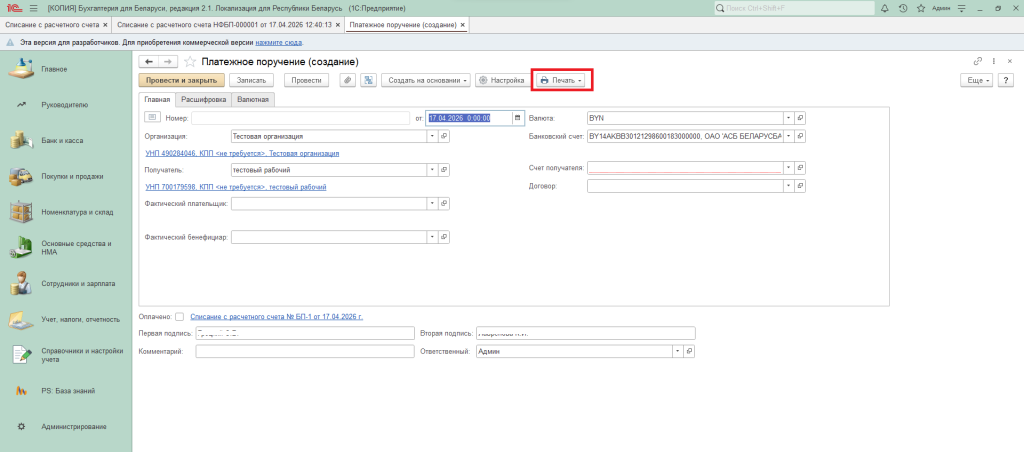Screen dimensions: 1024x452
Task: Switch to the Расшифровка tab
Action: tap(203, 100)
